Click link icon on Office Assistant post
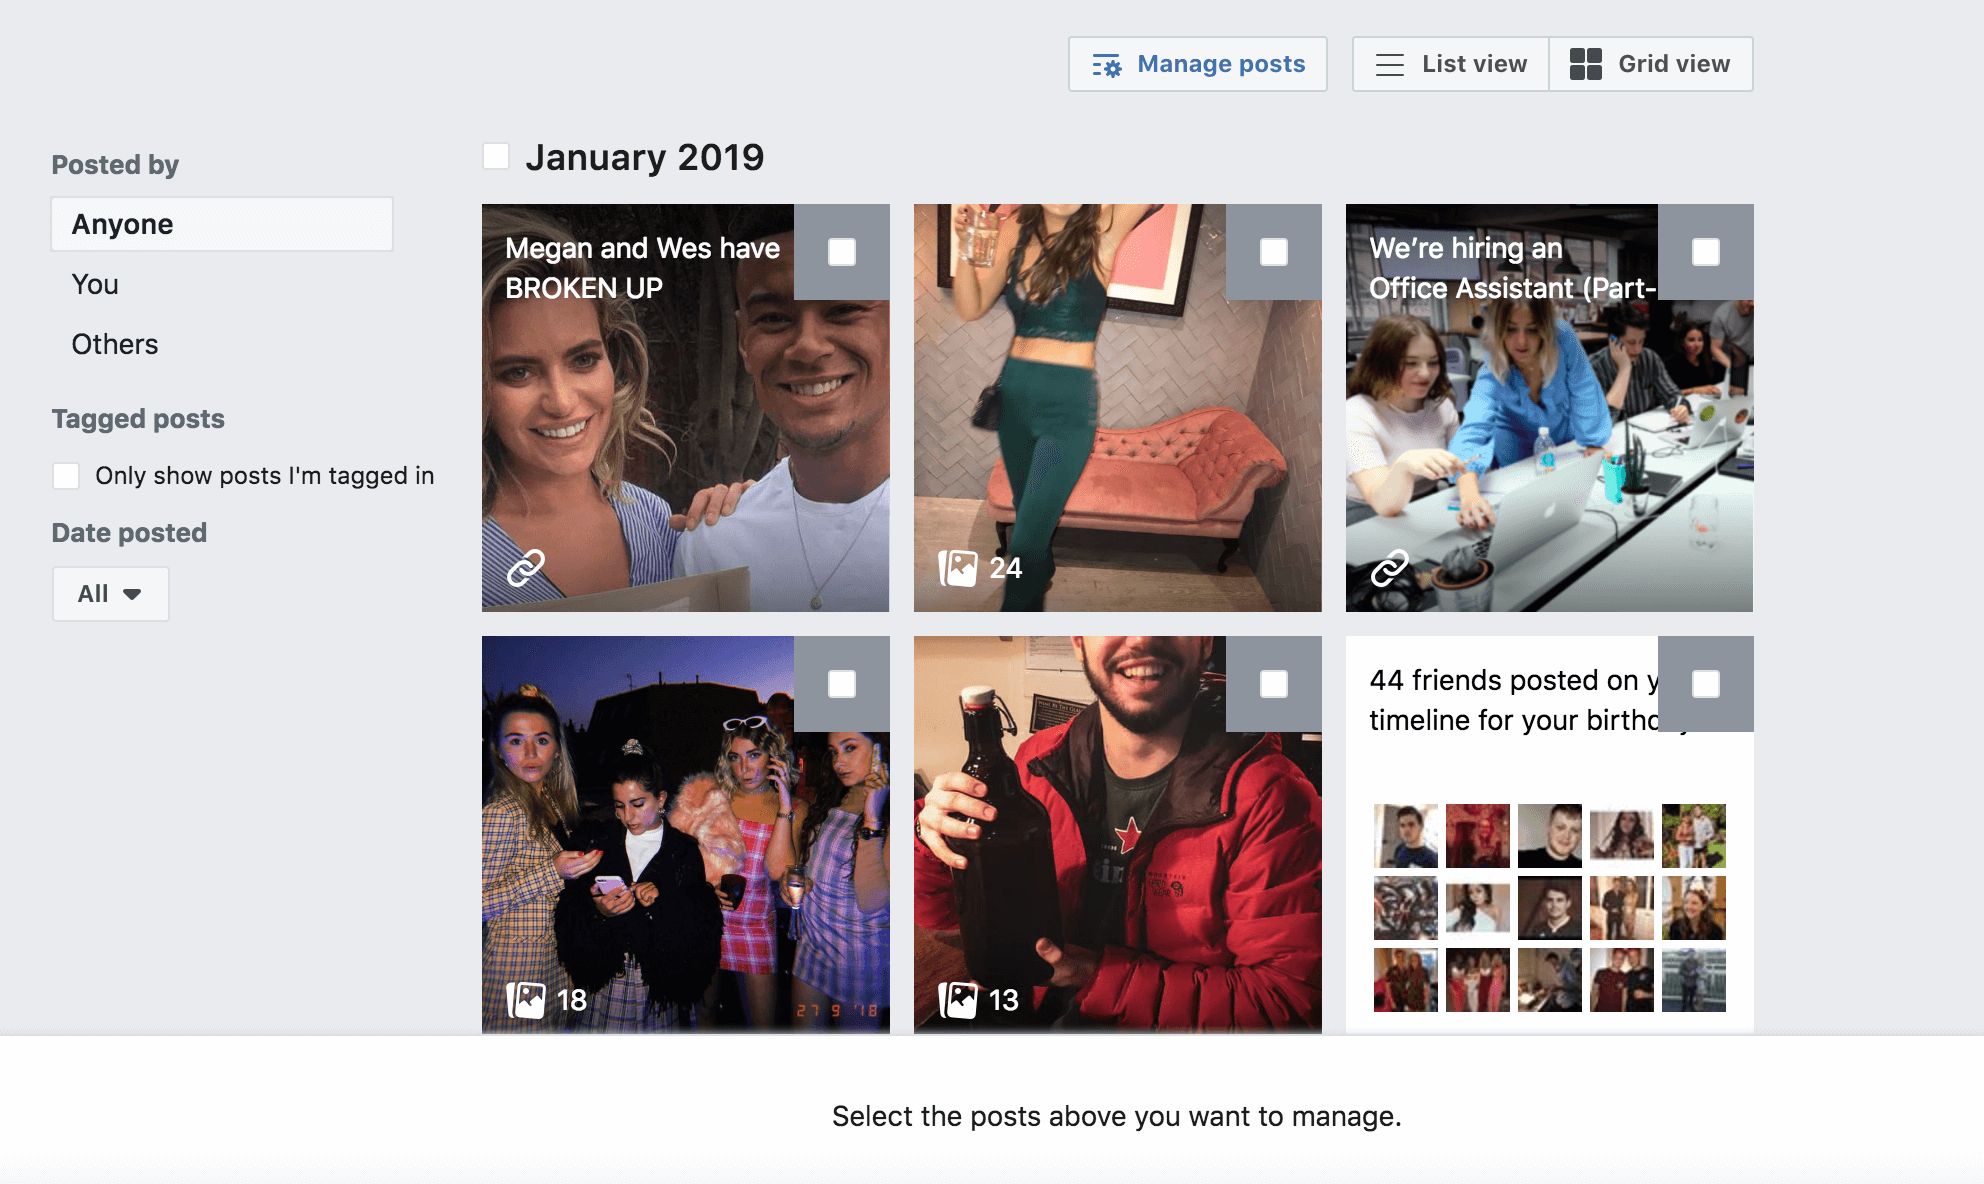 click(x=1389, y=567)
